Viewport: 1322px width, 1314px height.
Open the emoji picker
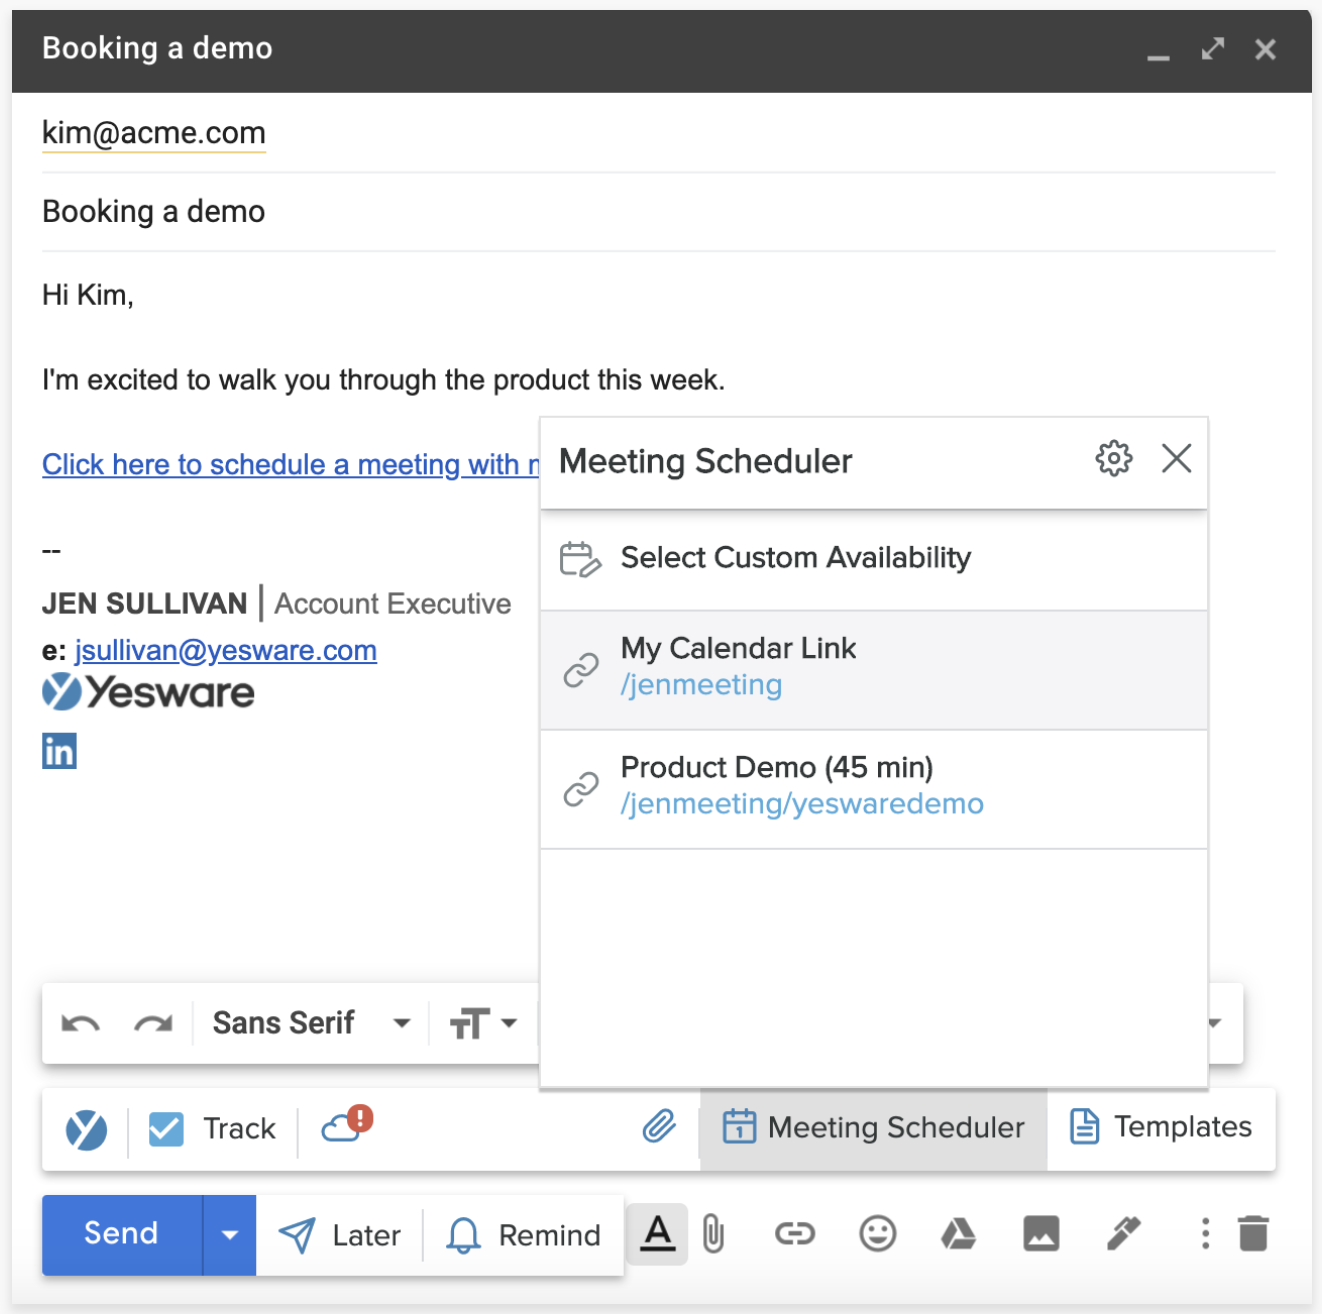click(876, 1234)
